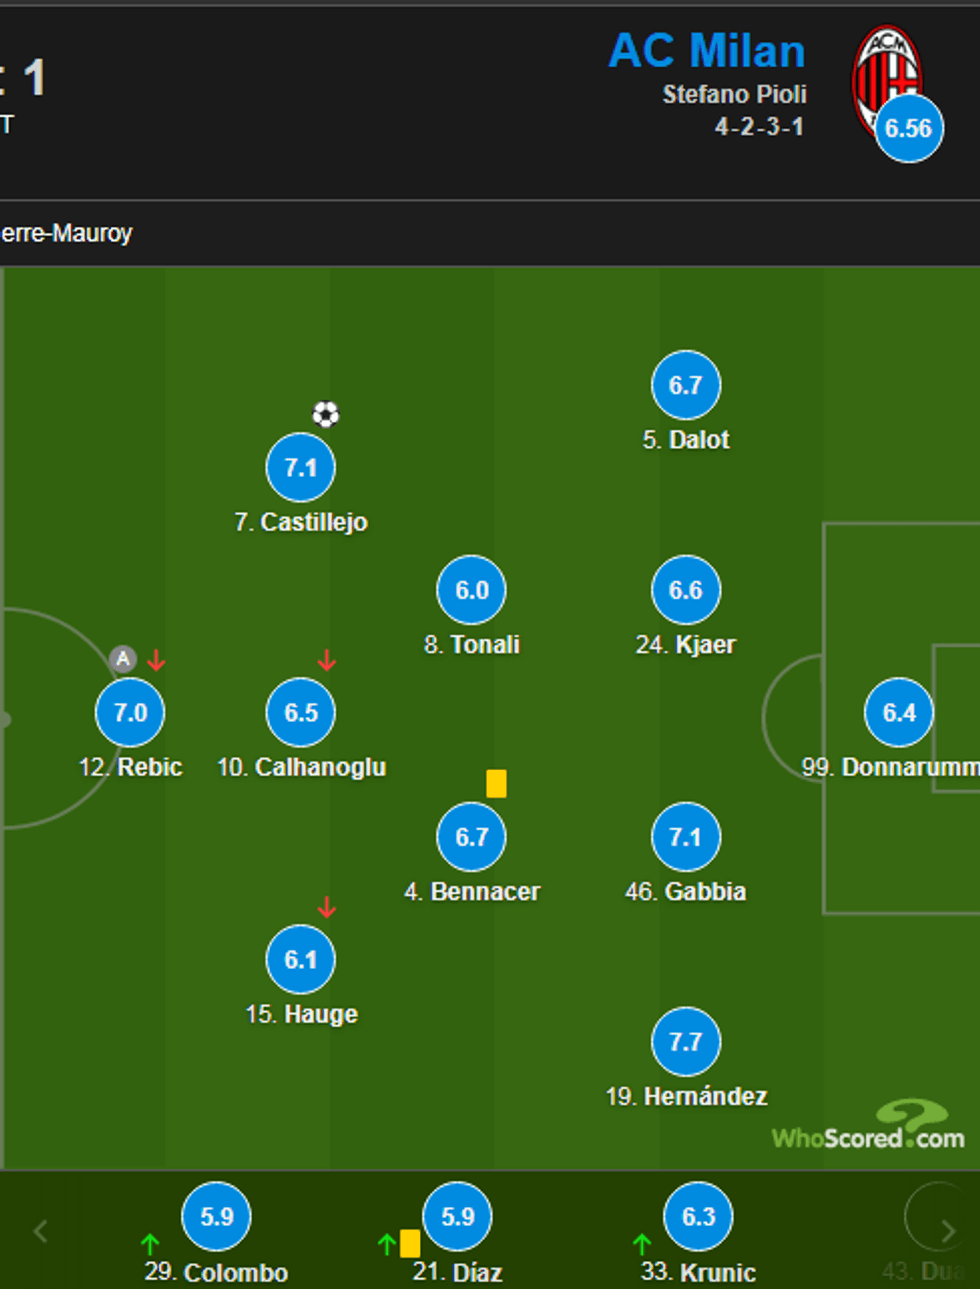Screen dimensions: 980x1289
Task: Select Hernández's 7.7 rating bubble
Action: coord(685,1042)
